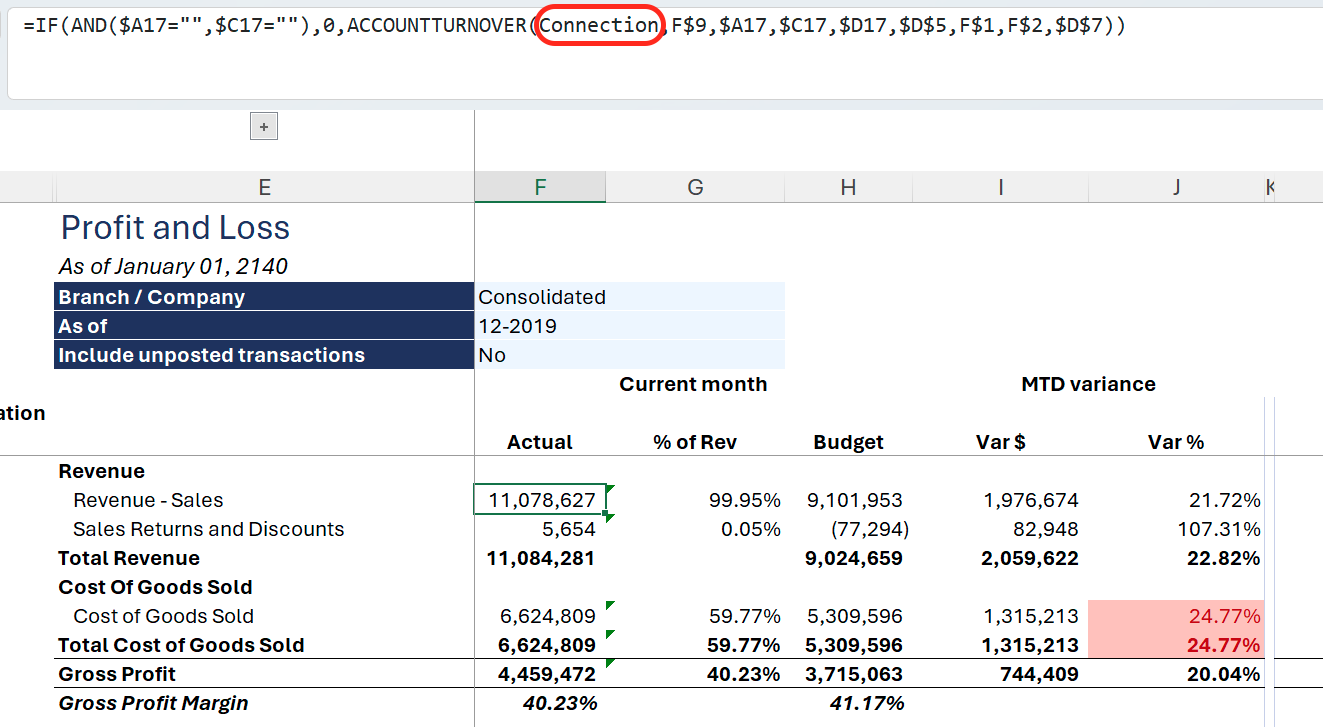Select column E header
Image resolution: width=1323 pixels, height=727 pixels.
click(264, 187)
